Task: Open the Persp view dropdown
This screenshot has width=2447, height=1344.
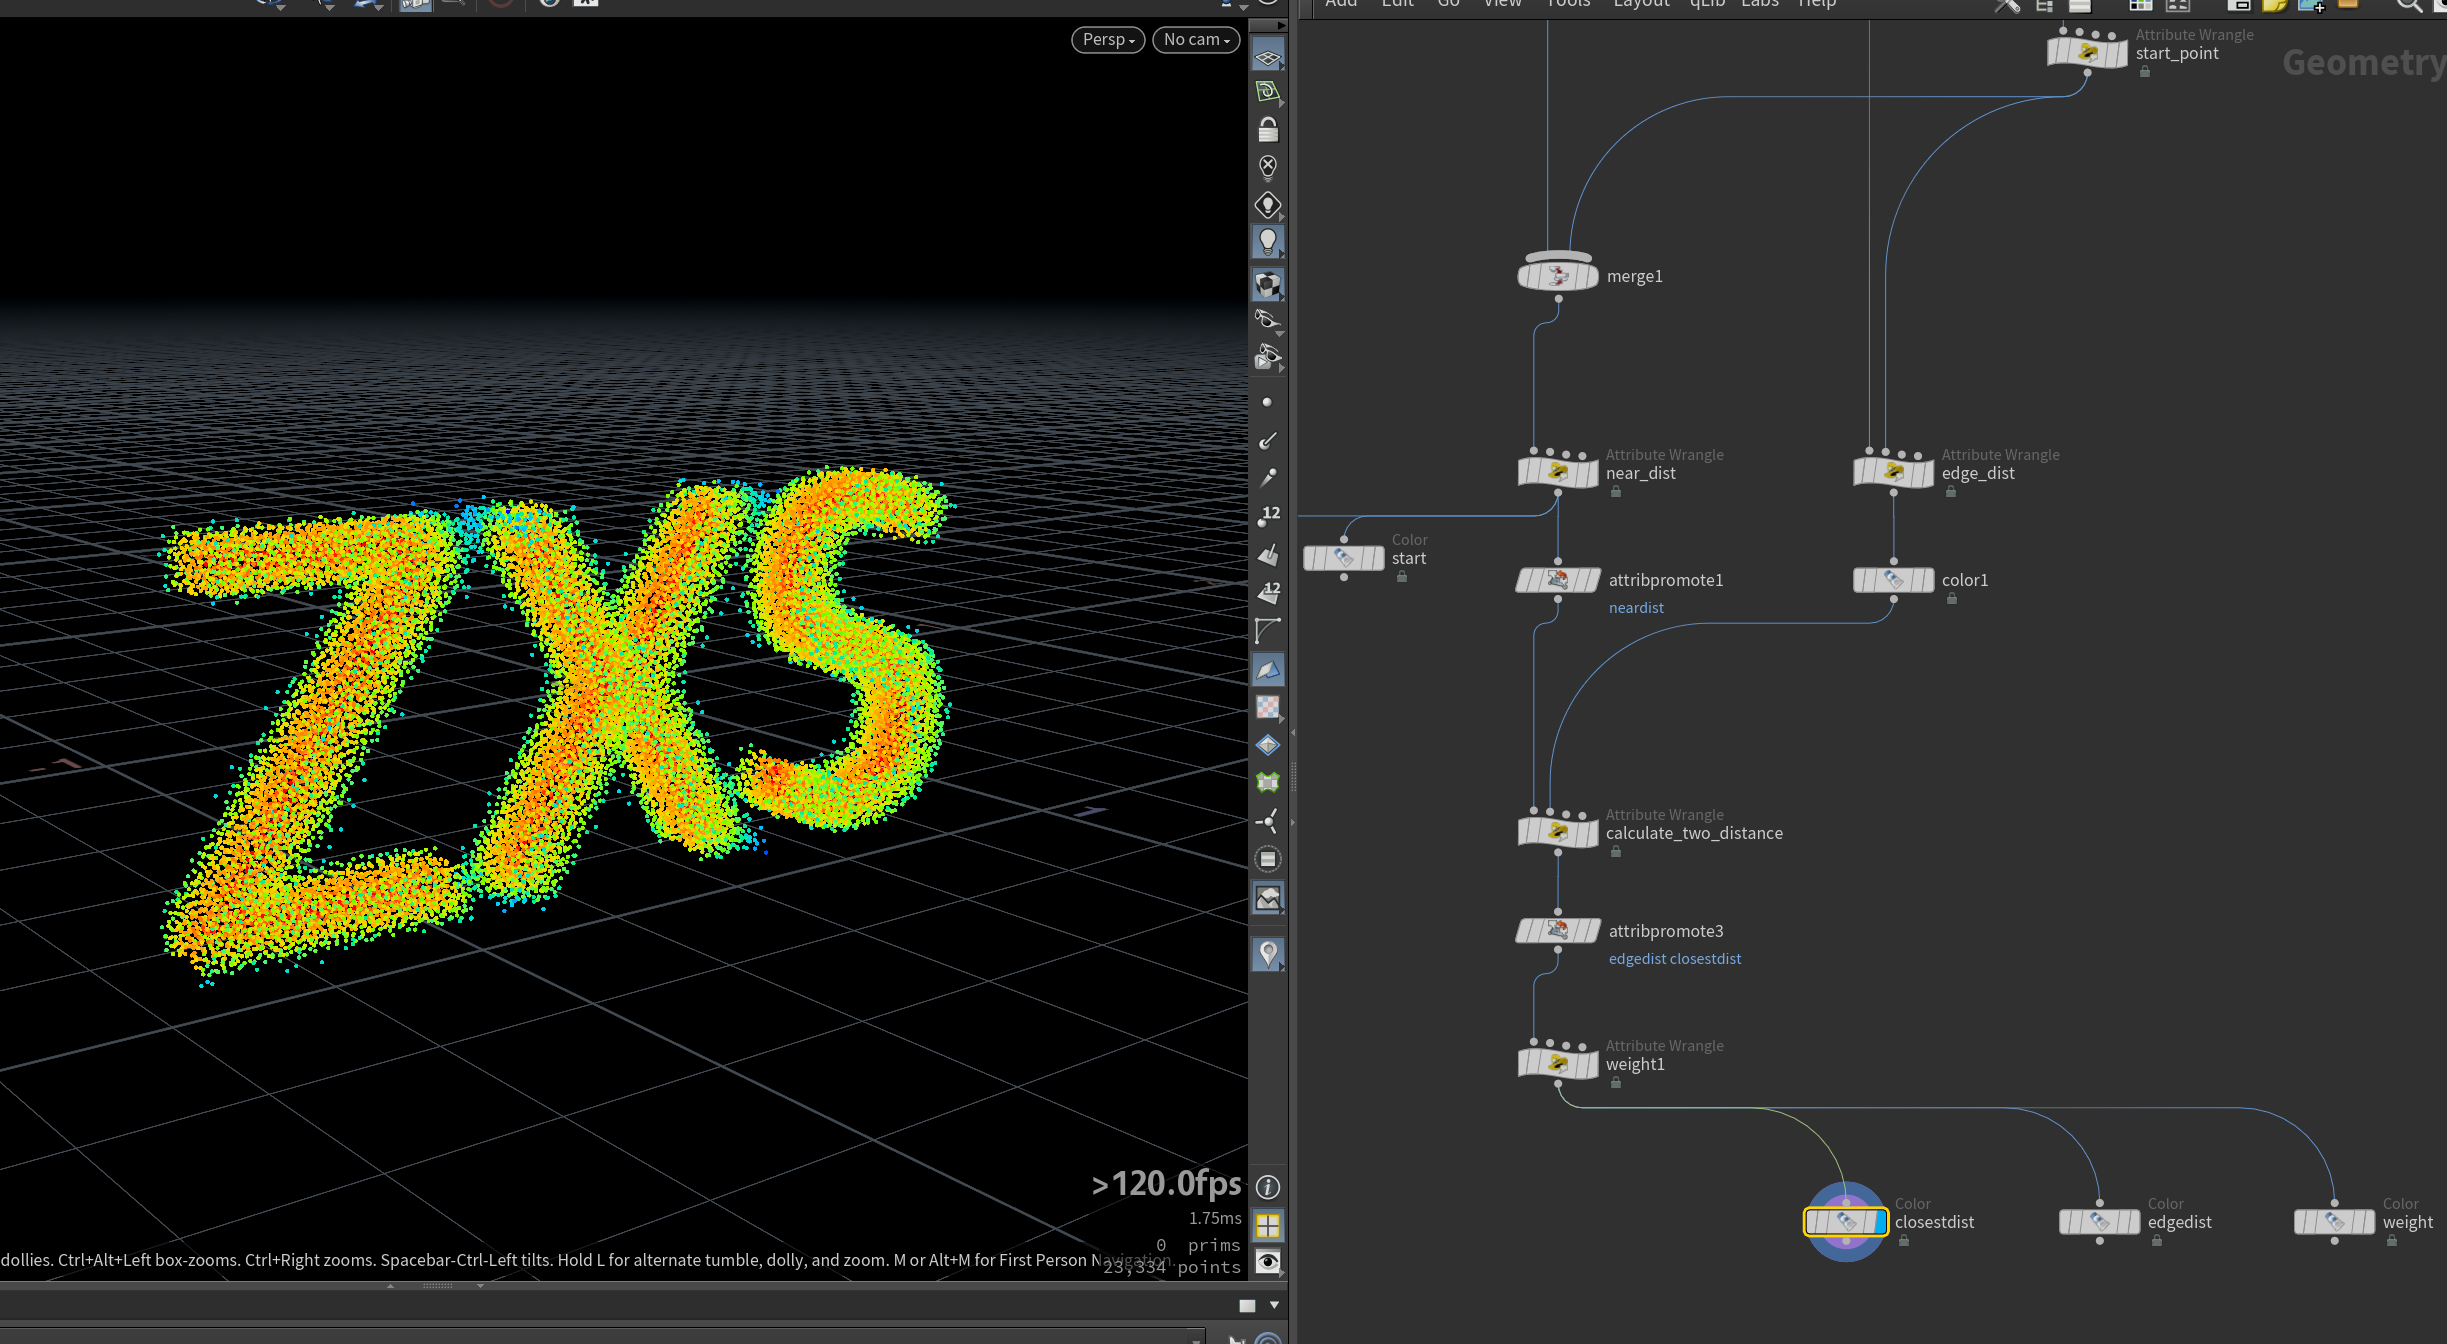Action: 1108,39
